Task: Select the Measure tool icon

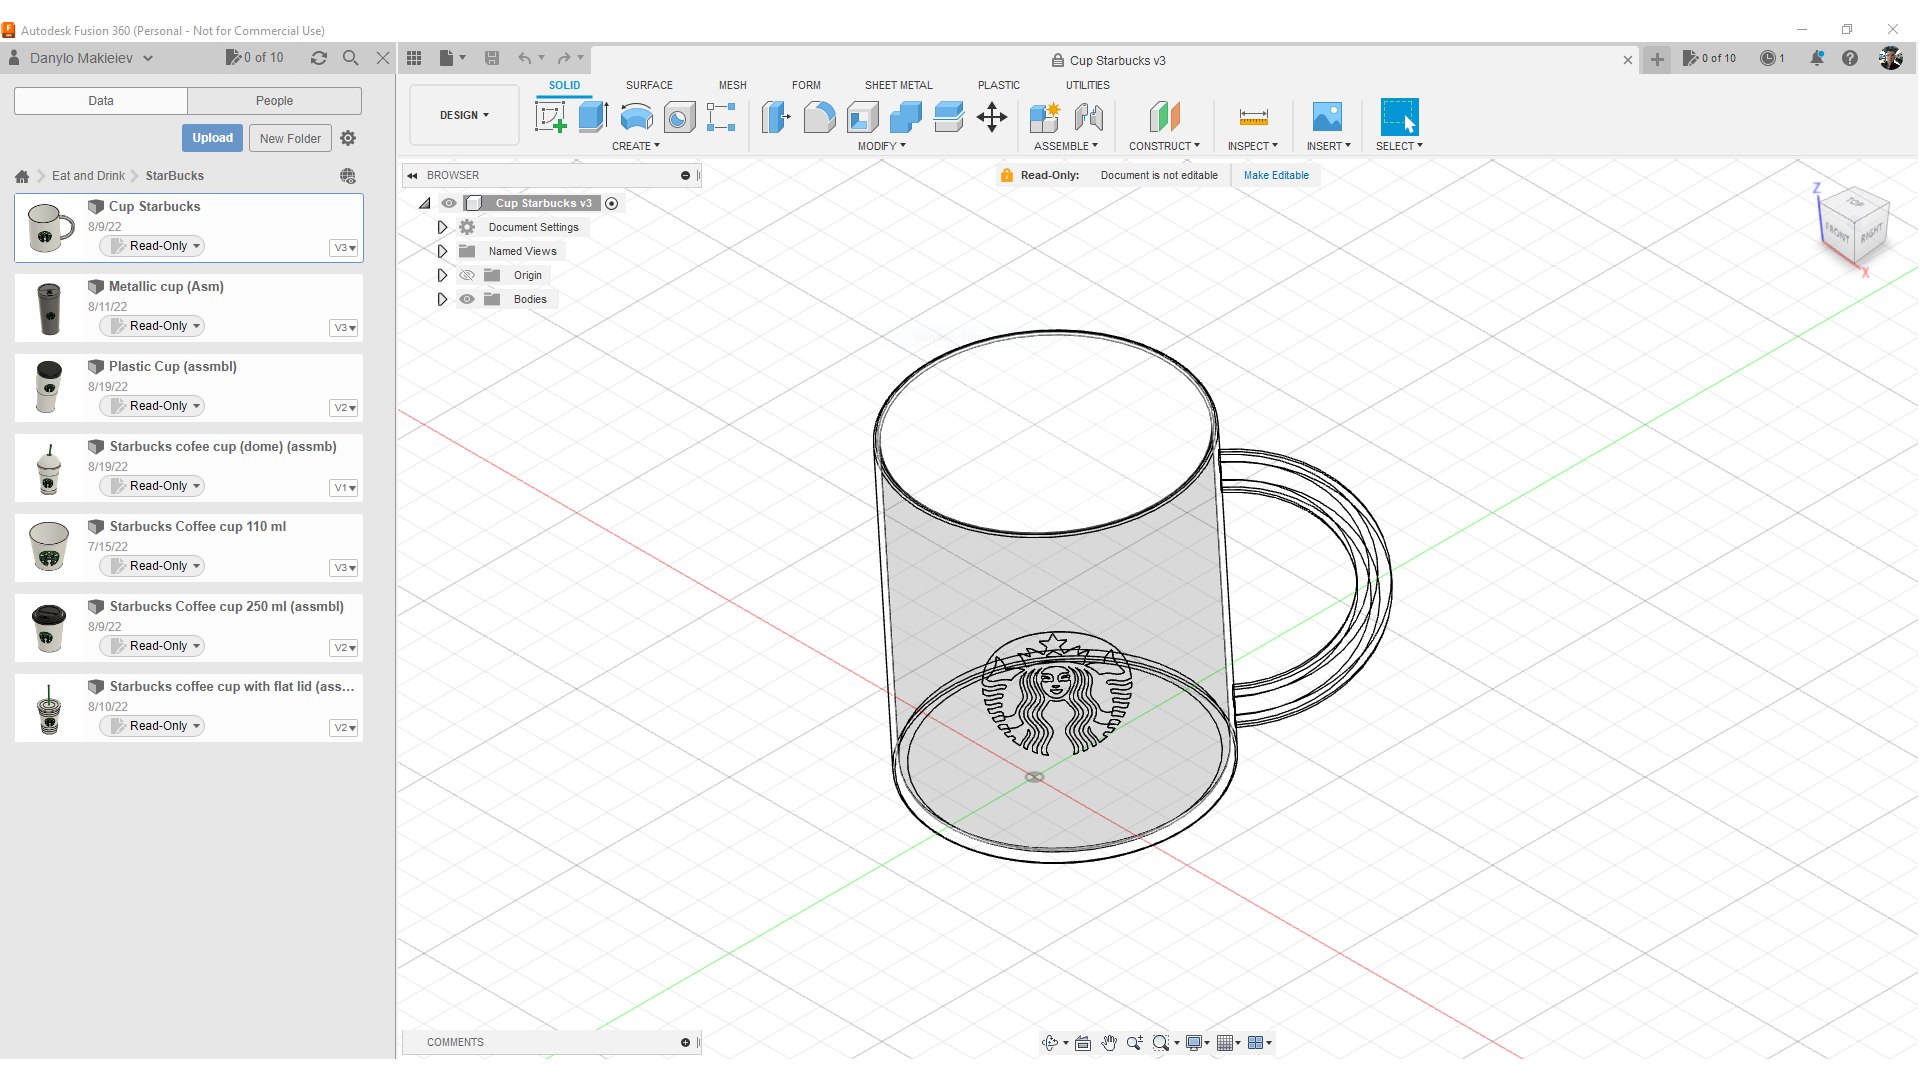Action: point(1253,117)
